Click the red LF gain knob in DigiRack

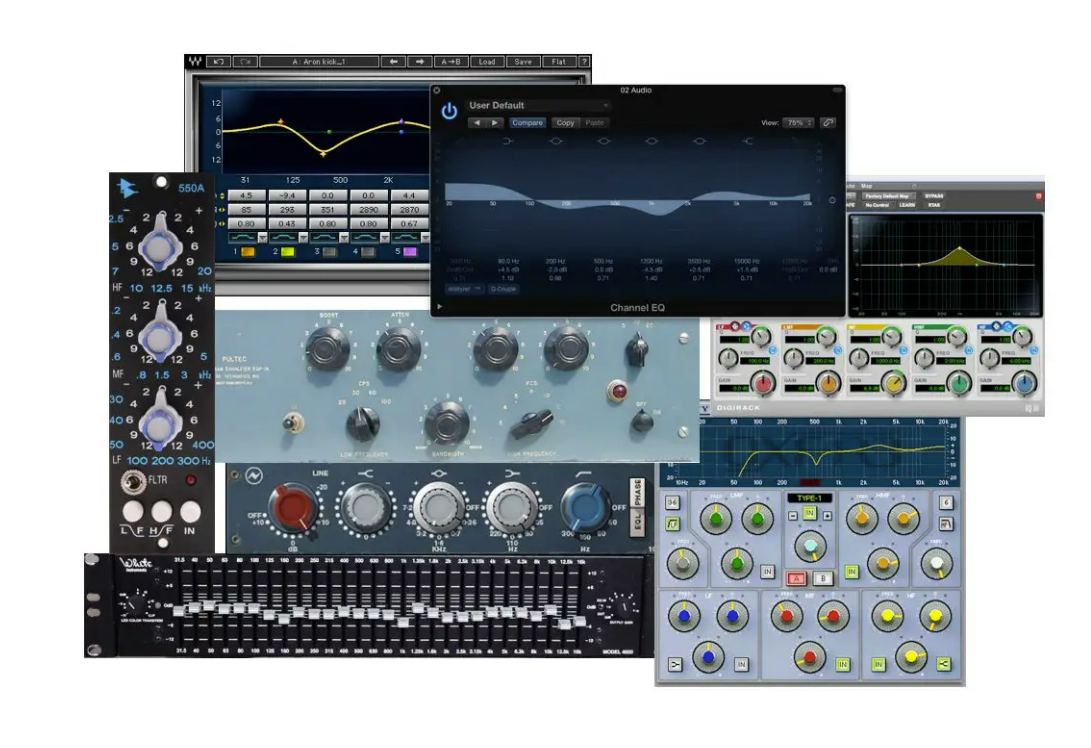pos(764,383)
